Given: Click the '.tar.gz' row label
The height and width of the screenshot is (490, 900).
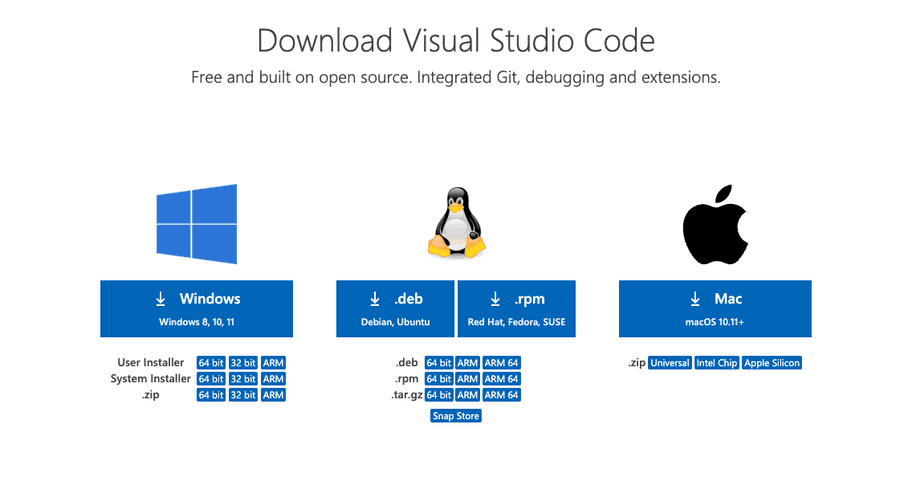Looking at the screenshot, I should point(406,395).
